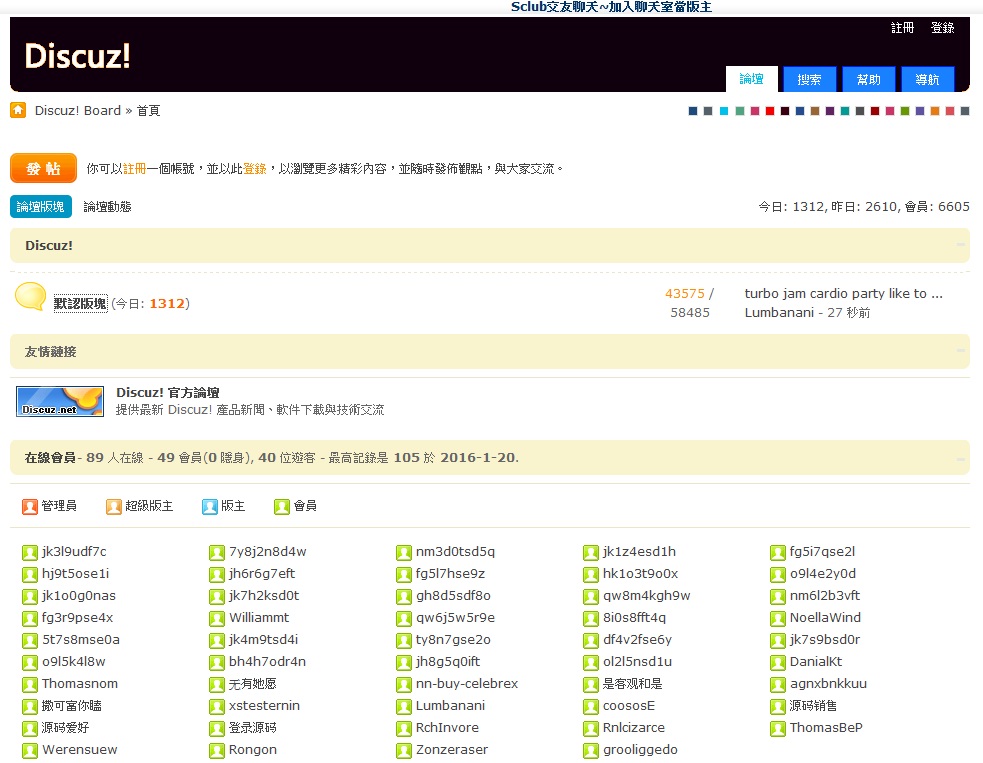Click the member icon beside jk3l9udf7c
983x763 pixels.
click(29, 552)
